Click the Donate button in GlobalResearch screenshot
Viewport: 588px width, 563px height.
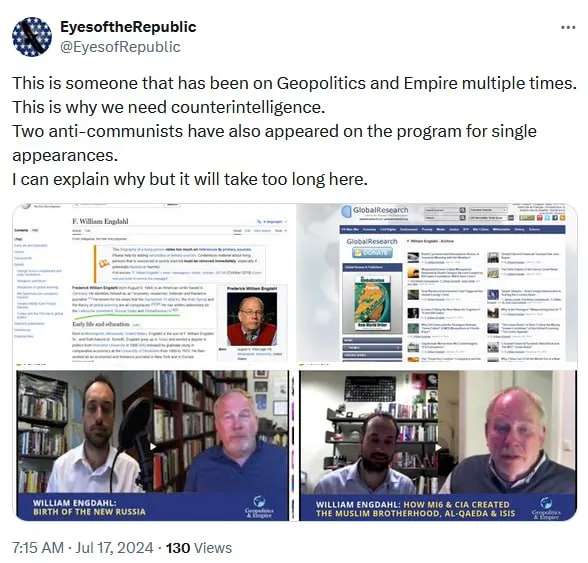pos(372,252)
